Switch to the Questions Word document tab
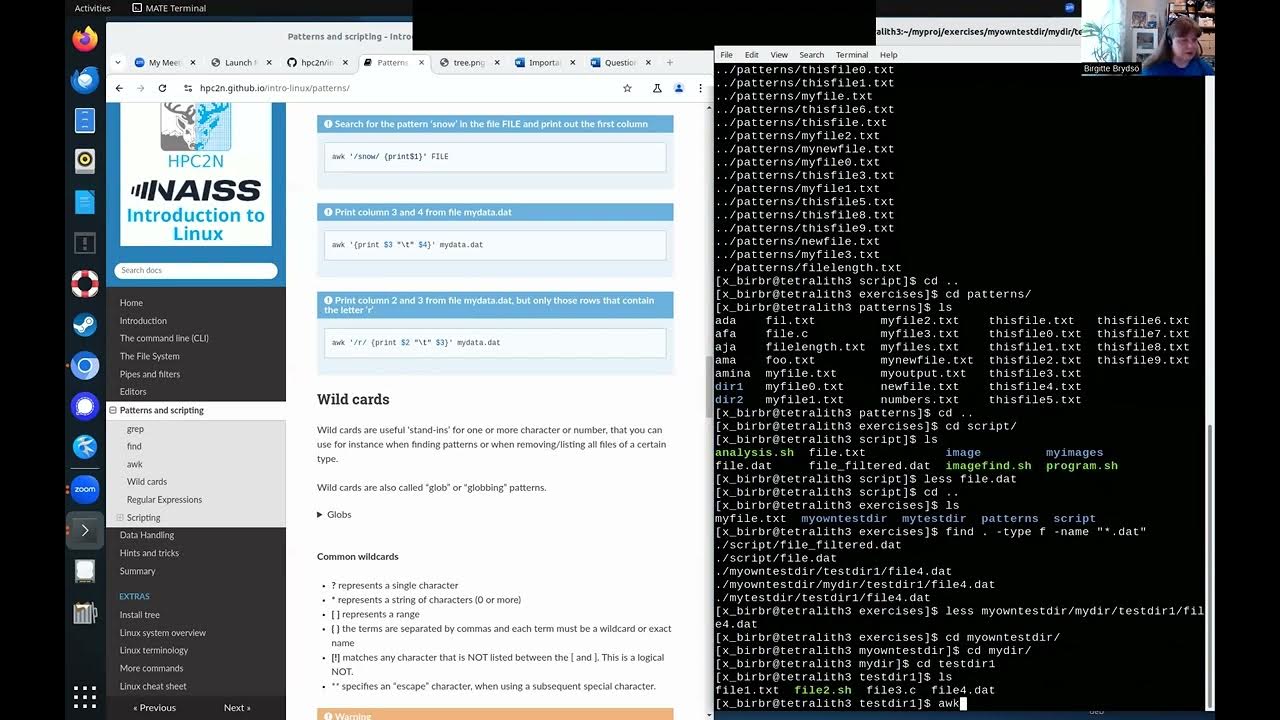Image resolution: width=1280 pixels, height=720 pixels. 620,62
